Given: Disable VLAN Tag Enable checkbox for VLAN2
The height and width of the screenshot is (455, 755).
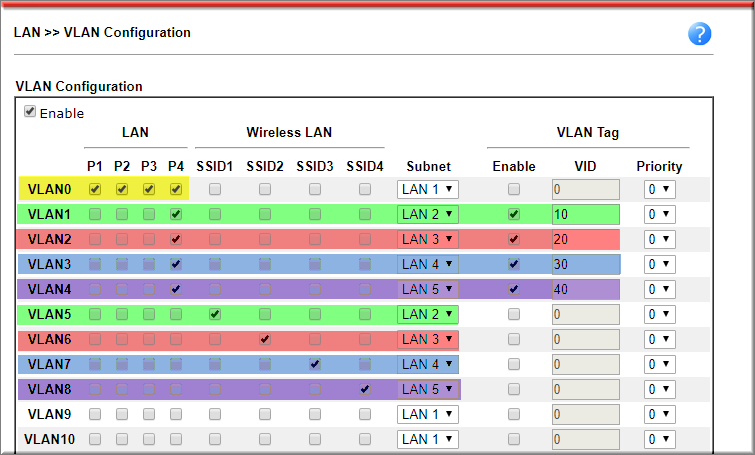Looking at the screenshot, I should pos(514,239).
